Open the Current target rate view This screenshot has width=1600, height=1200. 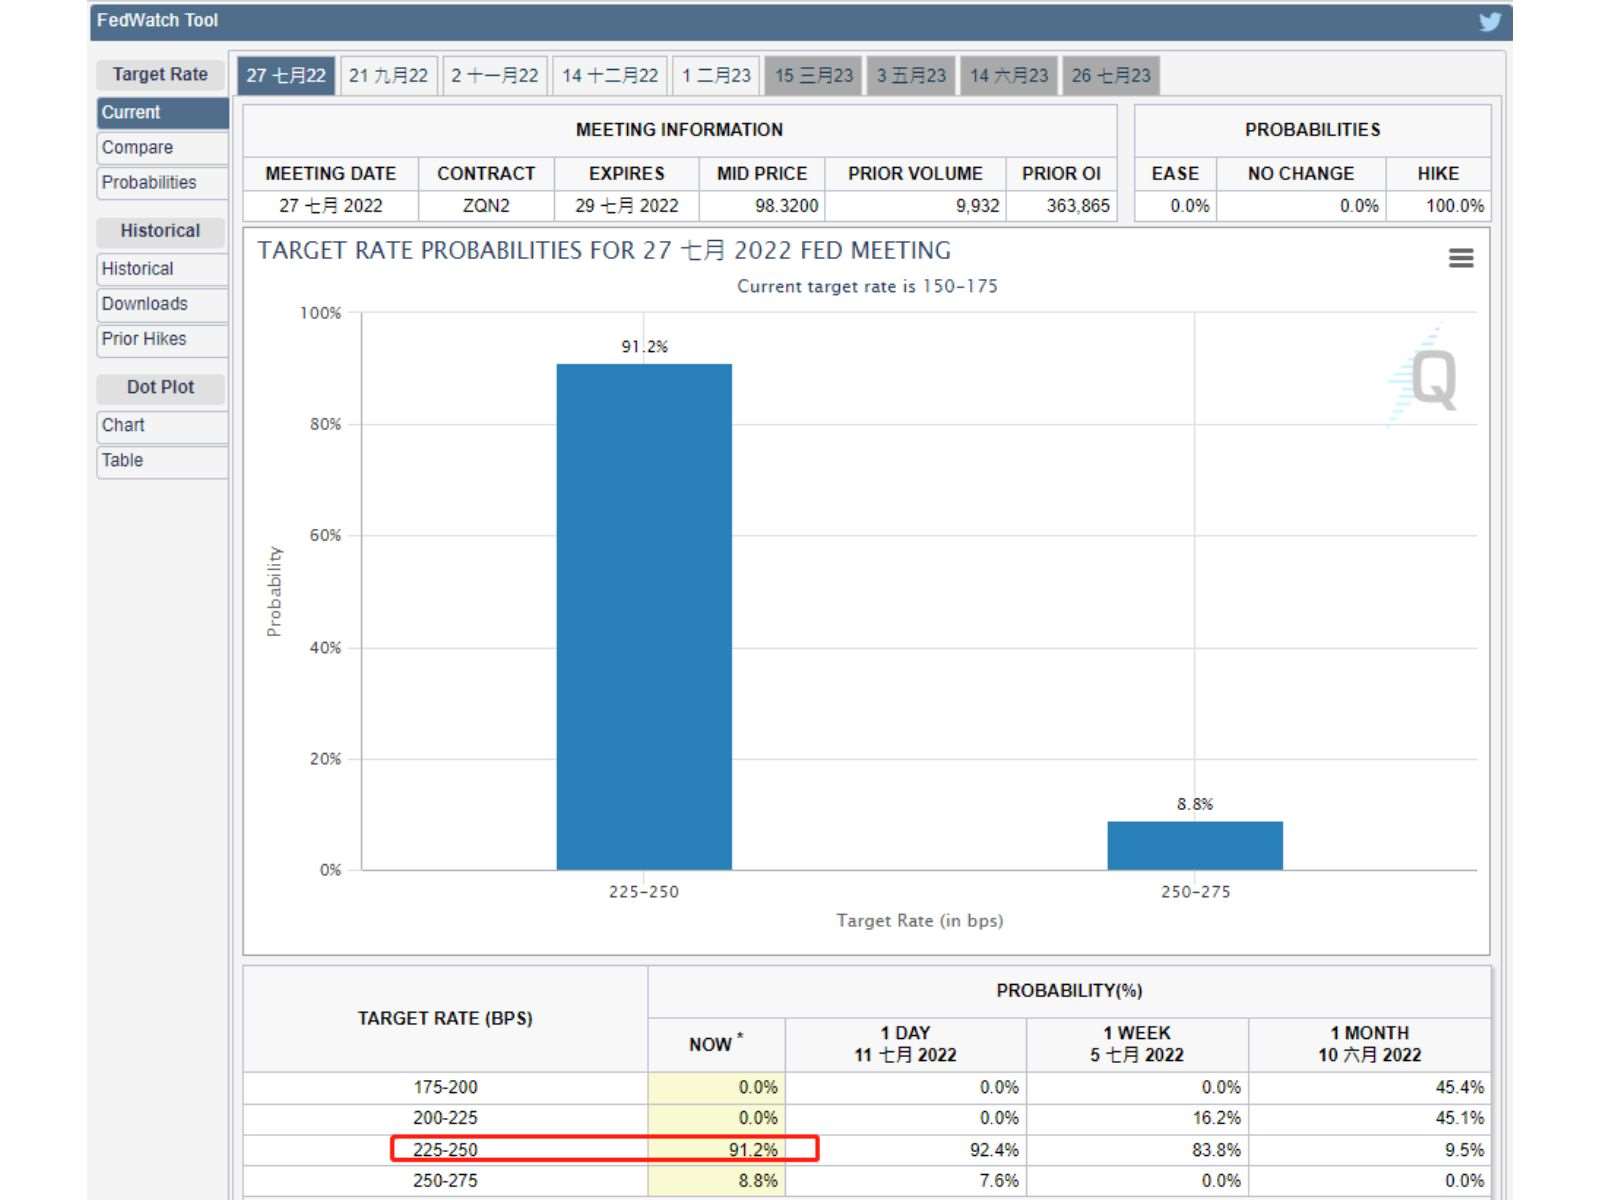tap(162, 113)
